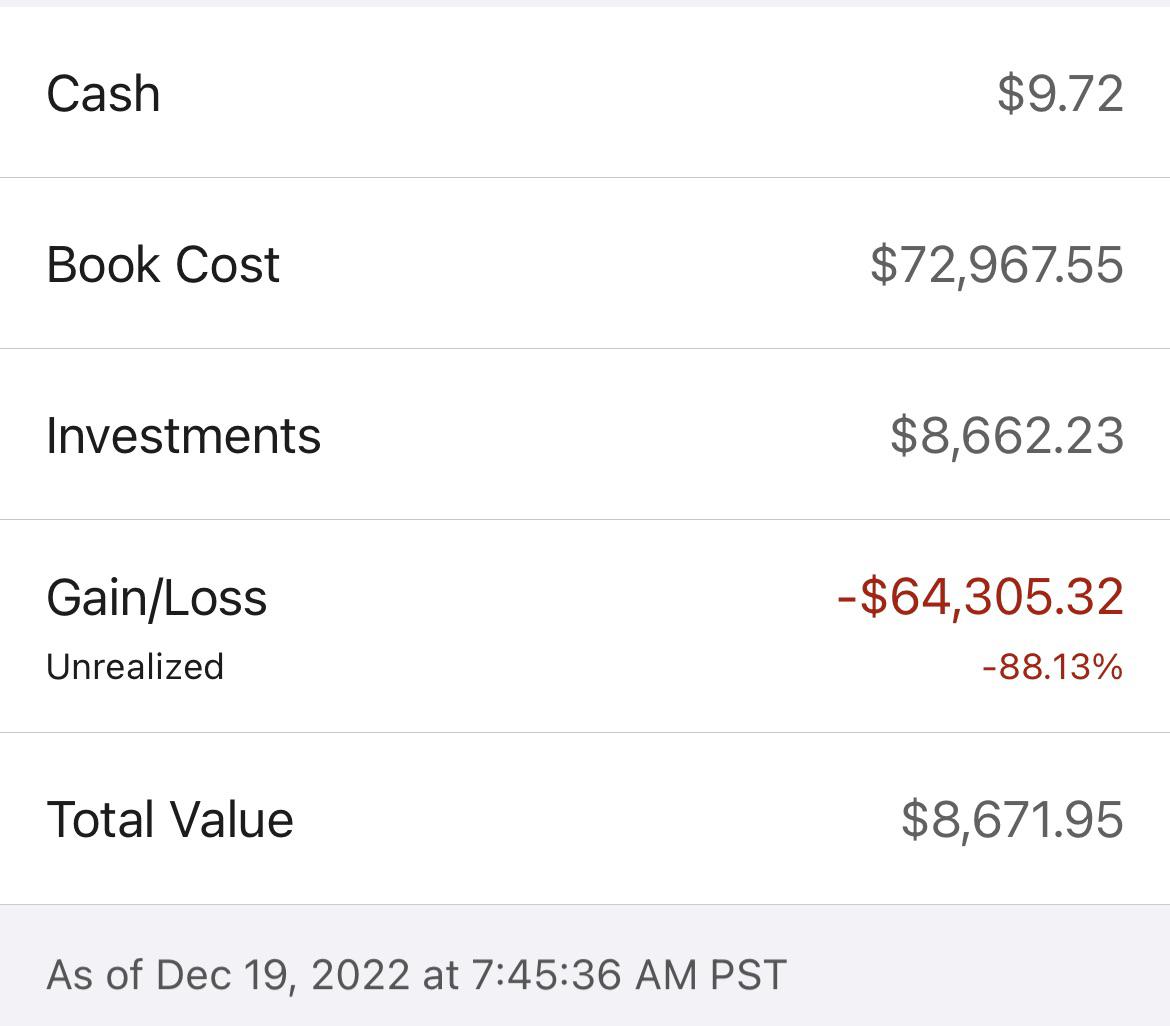Click the Gain/Loss label
The height and width of the screenshot is (1026, 1170).
click(157, 598)
